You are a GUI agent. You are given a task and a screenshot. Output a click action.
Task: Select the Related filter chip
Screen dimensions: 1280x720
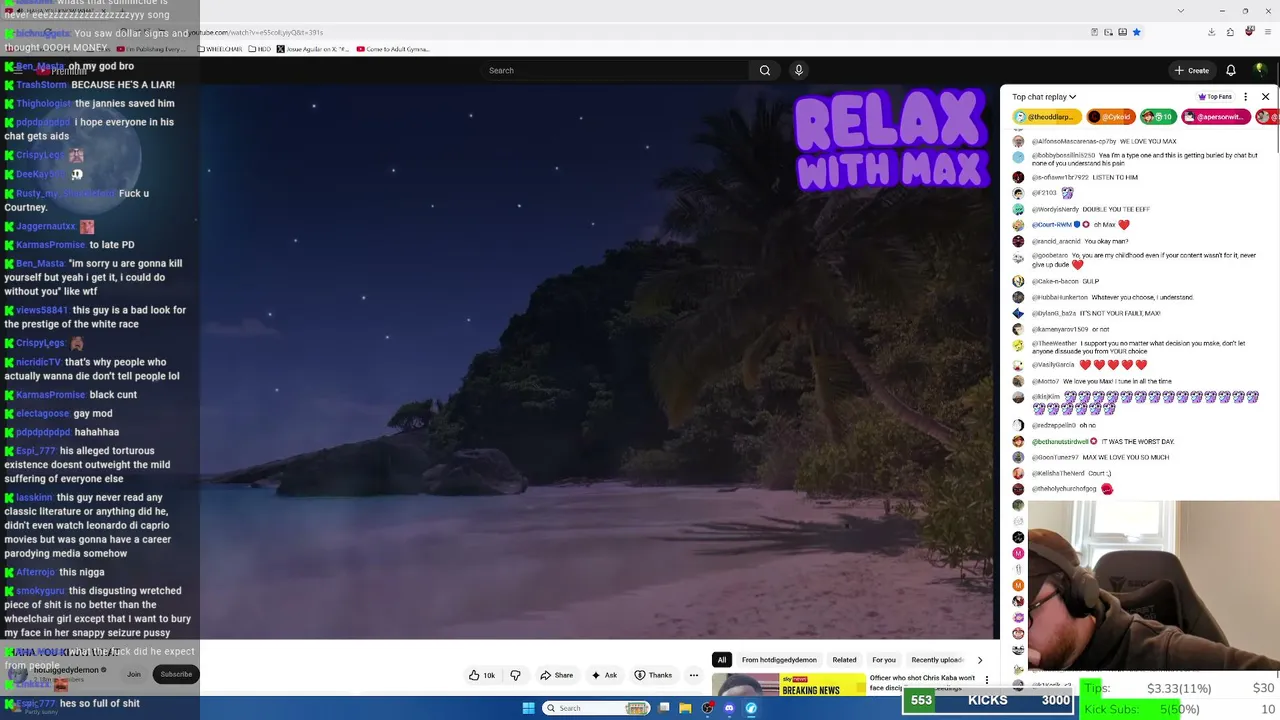click(x=844, y=660)
